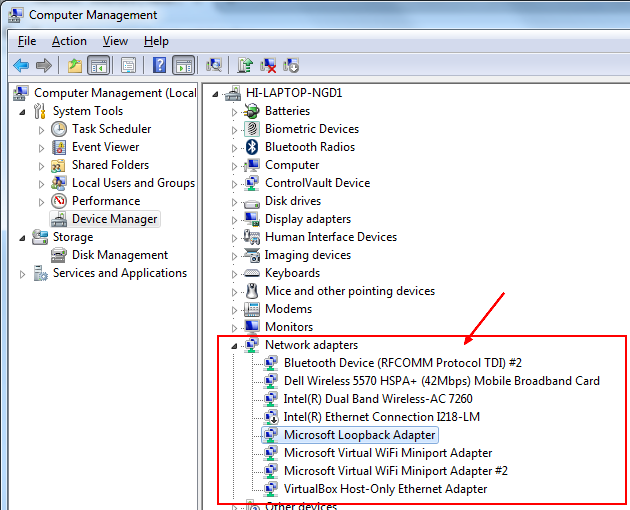Viewport: 630px width, 510px height.
Task: Expand the Display adapters category
Action: click(x=235, y=220)
